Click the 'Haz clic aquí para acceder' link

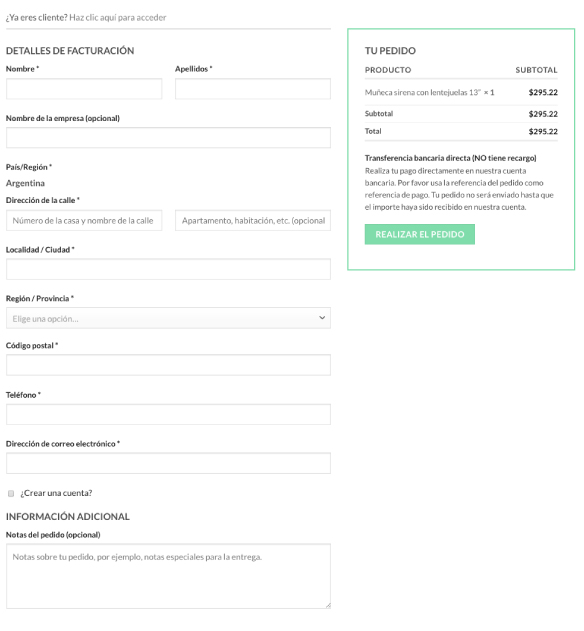pos(118,17)
